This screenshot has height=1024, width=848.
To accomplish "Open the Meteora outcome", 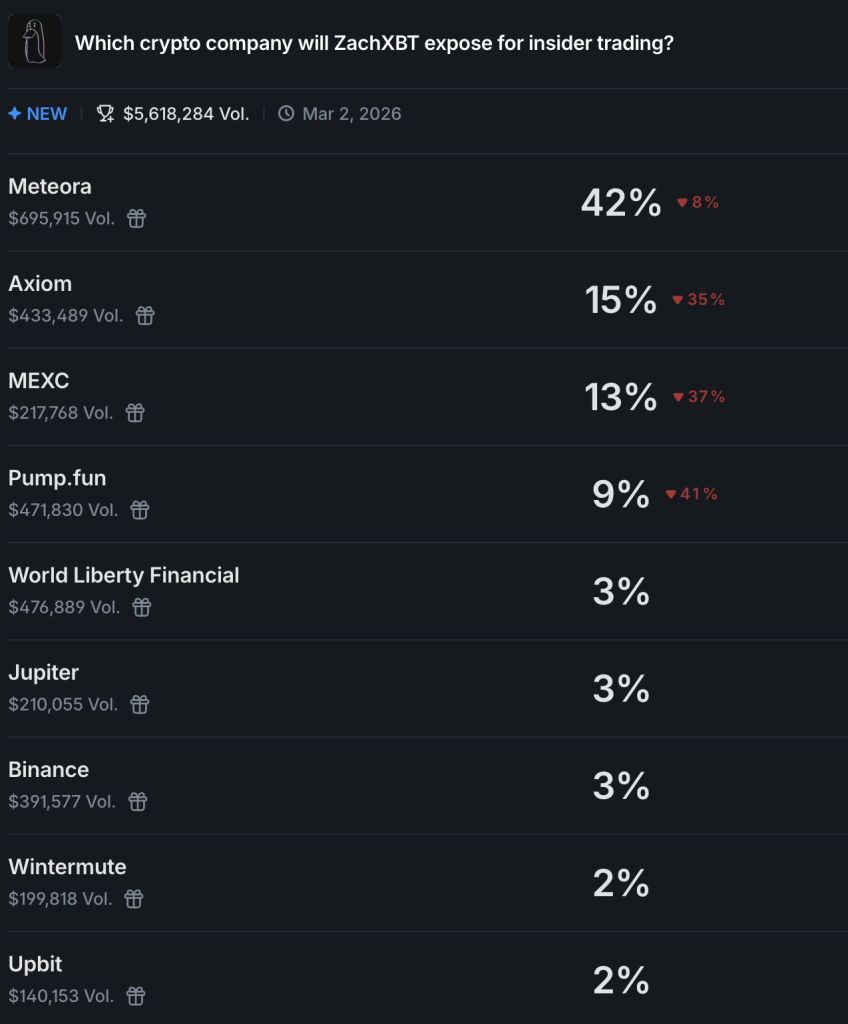I will [x=49, y=186].
